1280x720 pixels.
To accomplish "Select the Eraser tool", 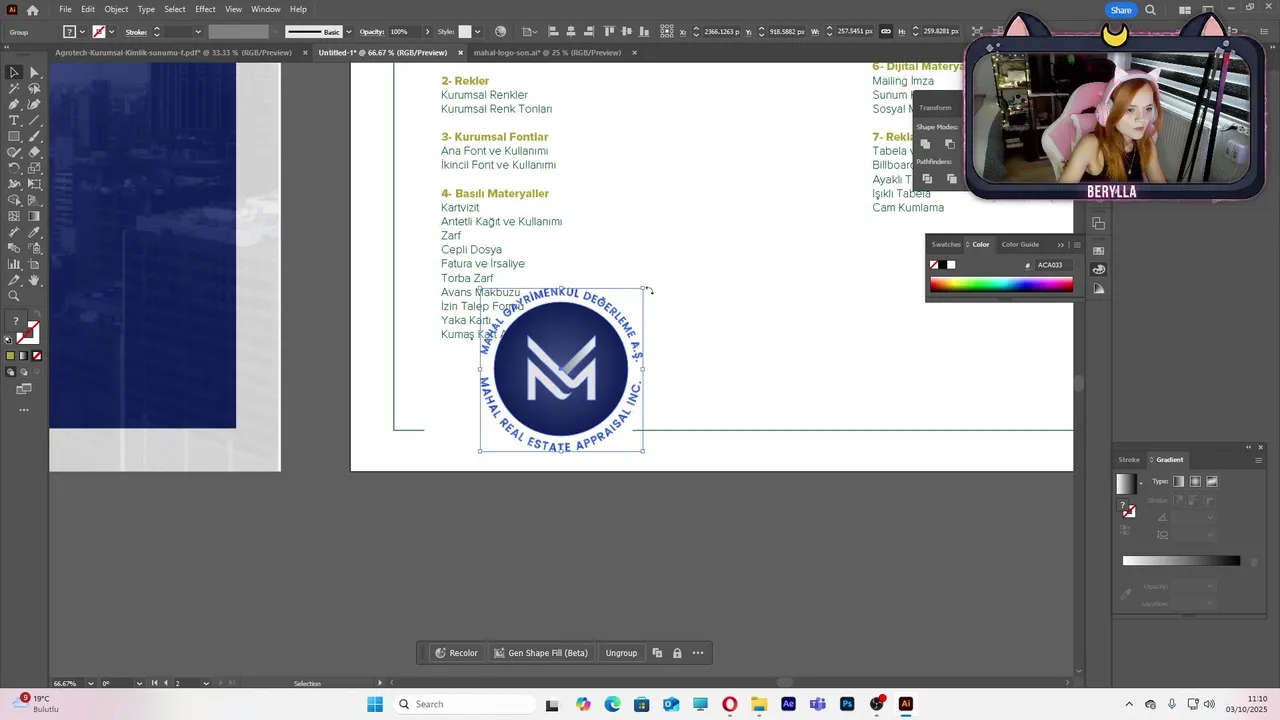I will click(34, 152).
